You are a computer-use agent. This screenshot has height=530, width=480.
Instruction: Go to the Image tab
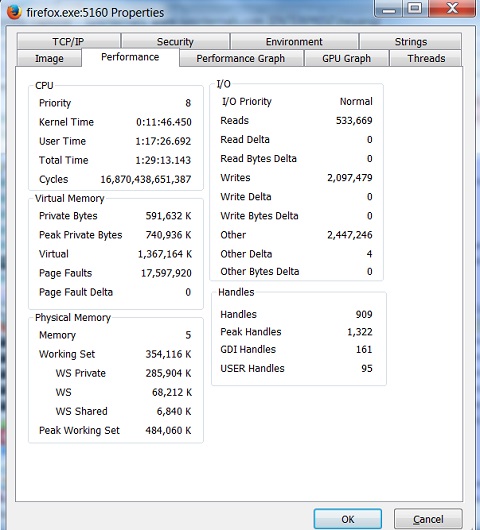[x=49, y=58]
